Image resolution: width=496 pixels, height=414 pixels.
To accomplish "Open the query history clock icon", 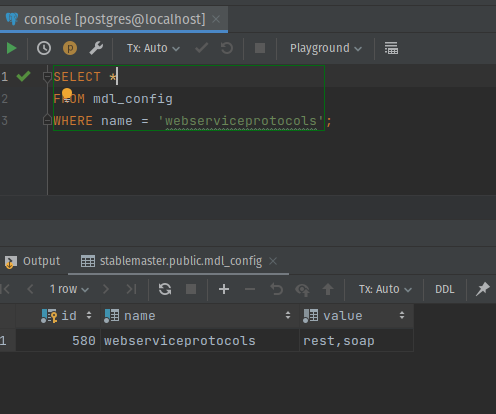I will (x=44, y=48).
